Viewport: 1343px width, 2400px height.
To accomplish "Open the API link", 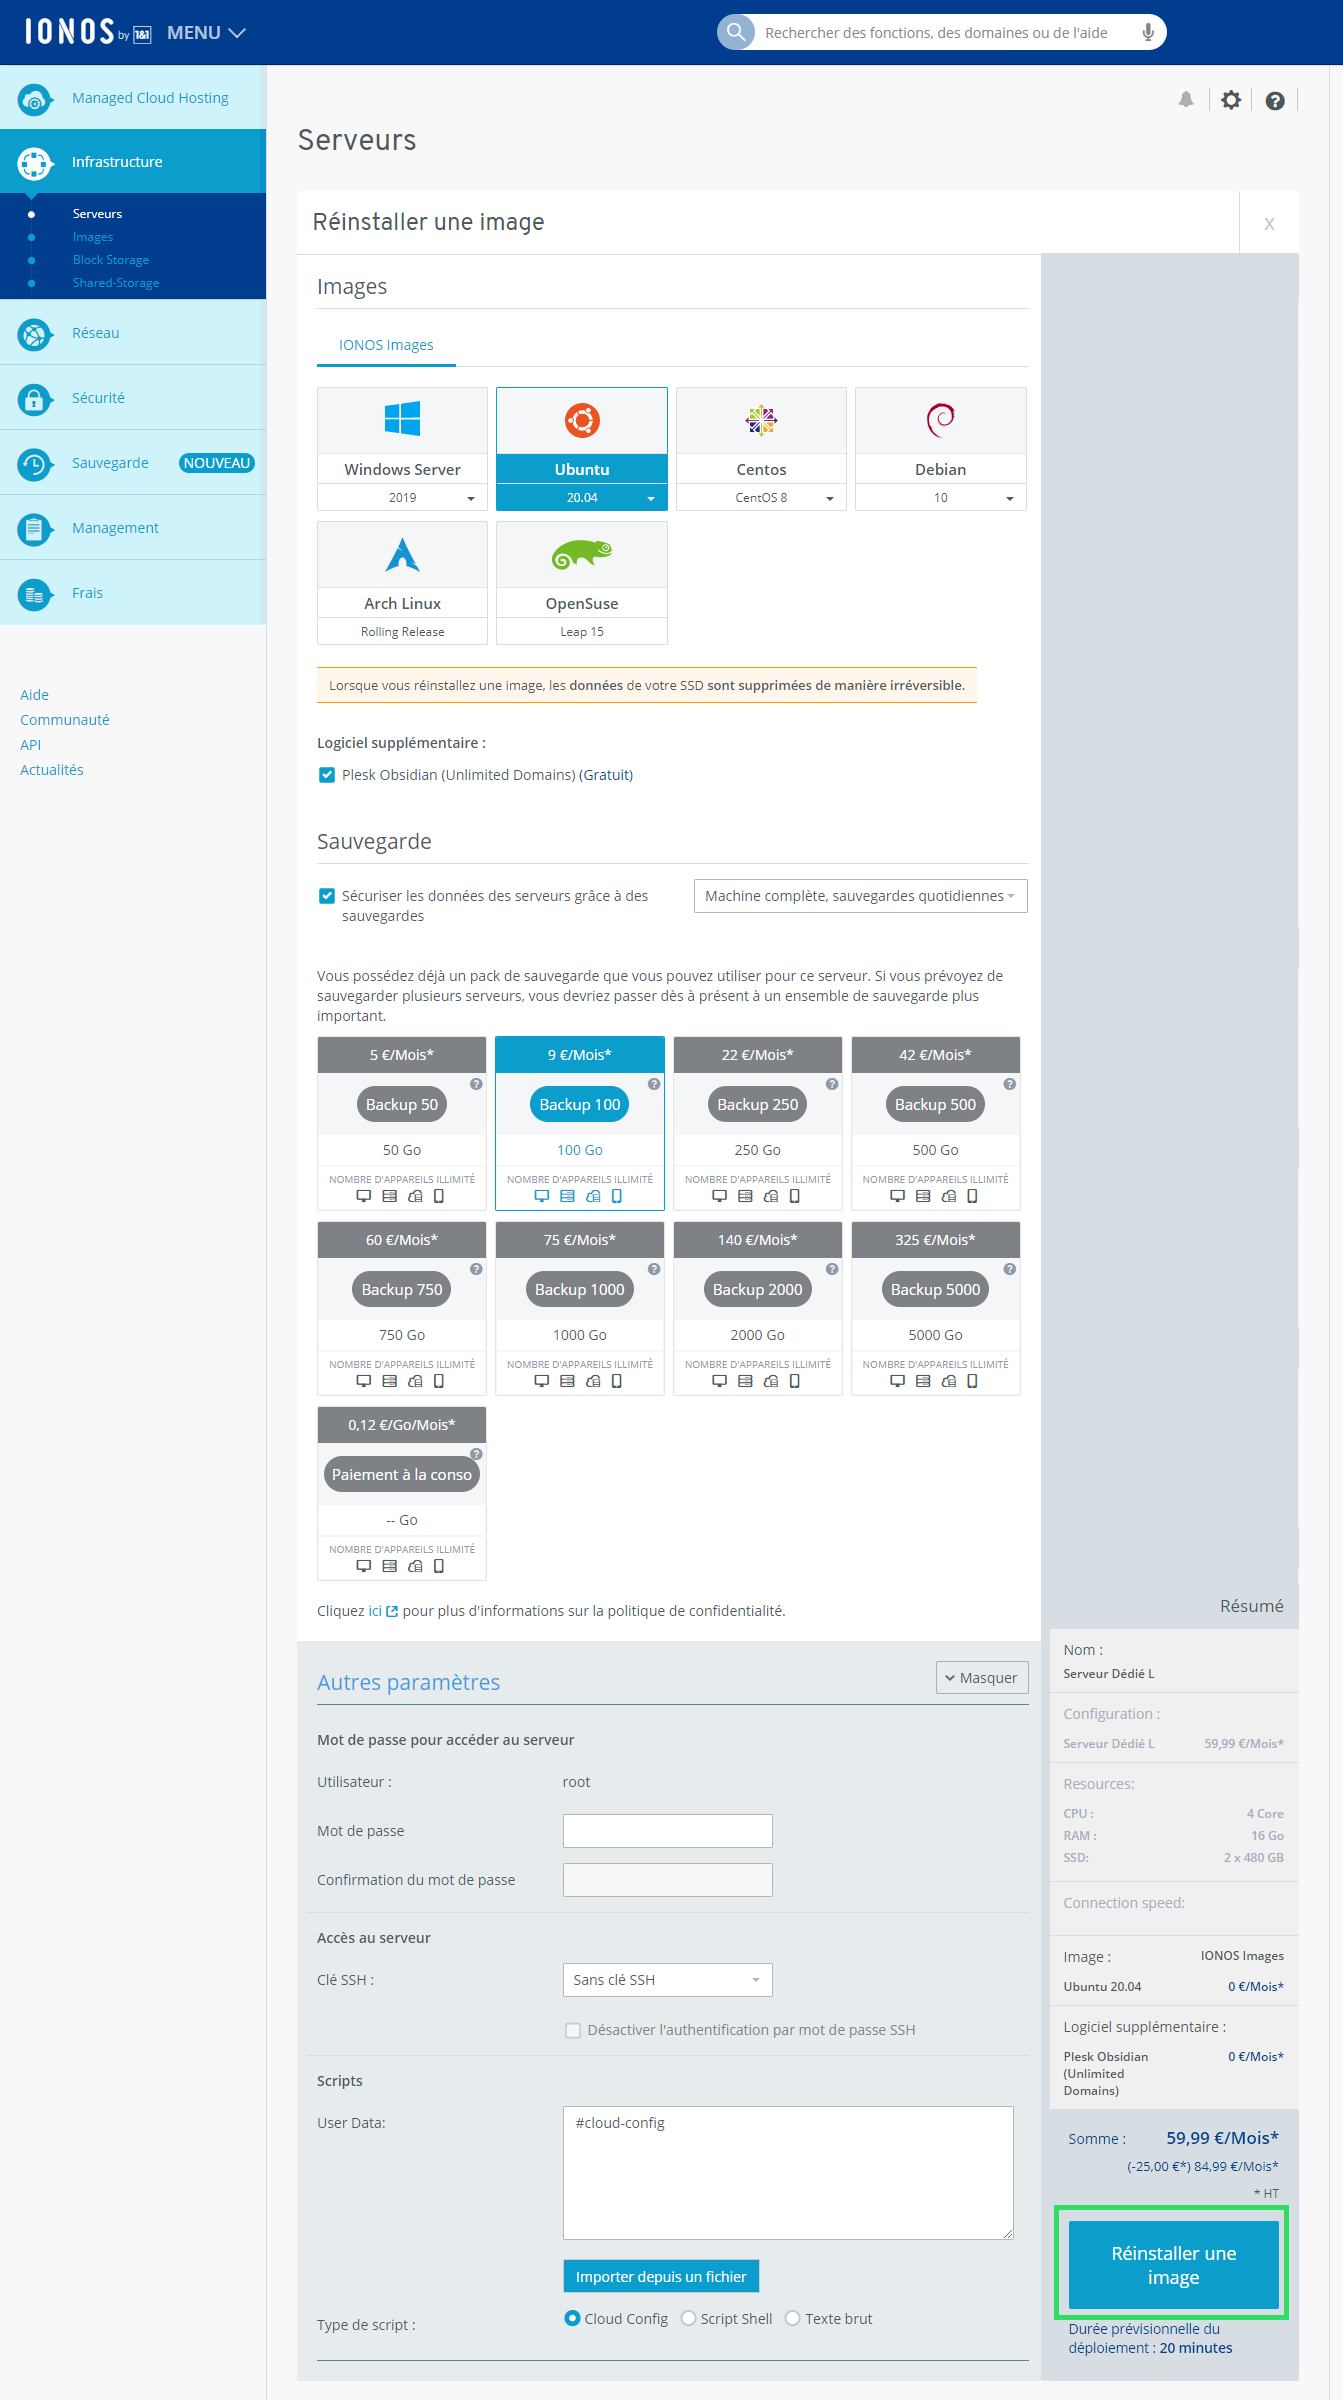I will click(31, 745).
